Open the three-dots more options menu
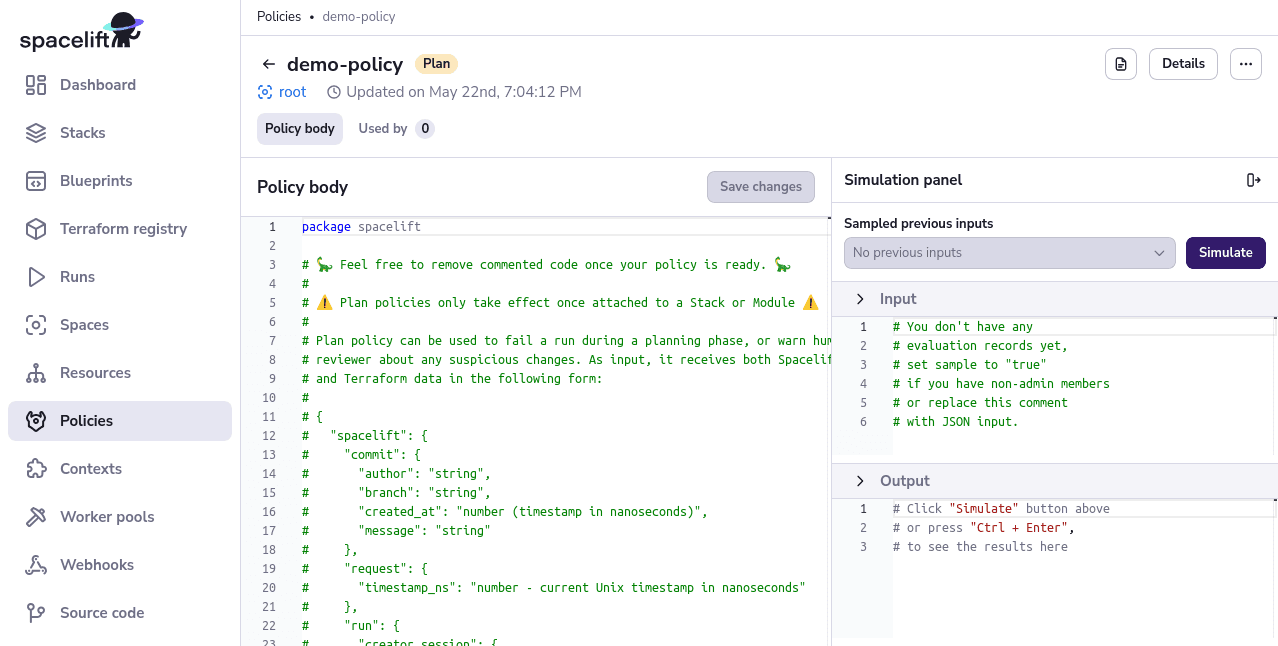This screenshot has width=1278, height=646. click(x=1245, y=64)
